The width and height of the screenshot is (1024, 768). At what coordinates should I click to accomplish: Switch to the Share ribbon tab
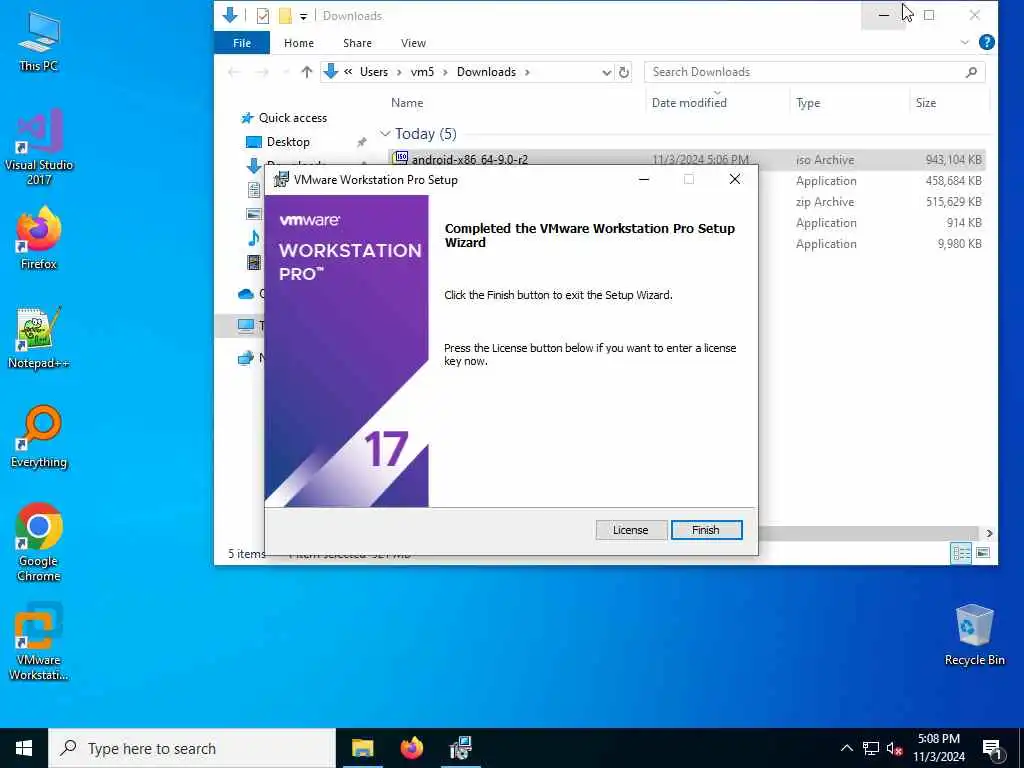pos(357,43)
